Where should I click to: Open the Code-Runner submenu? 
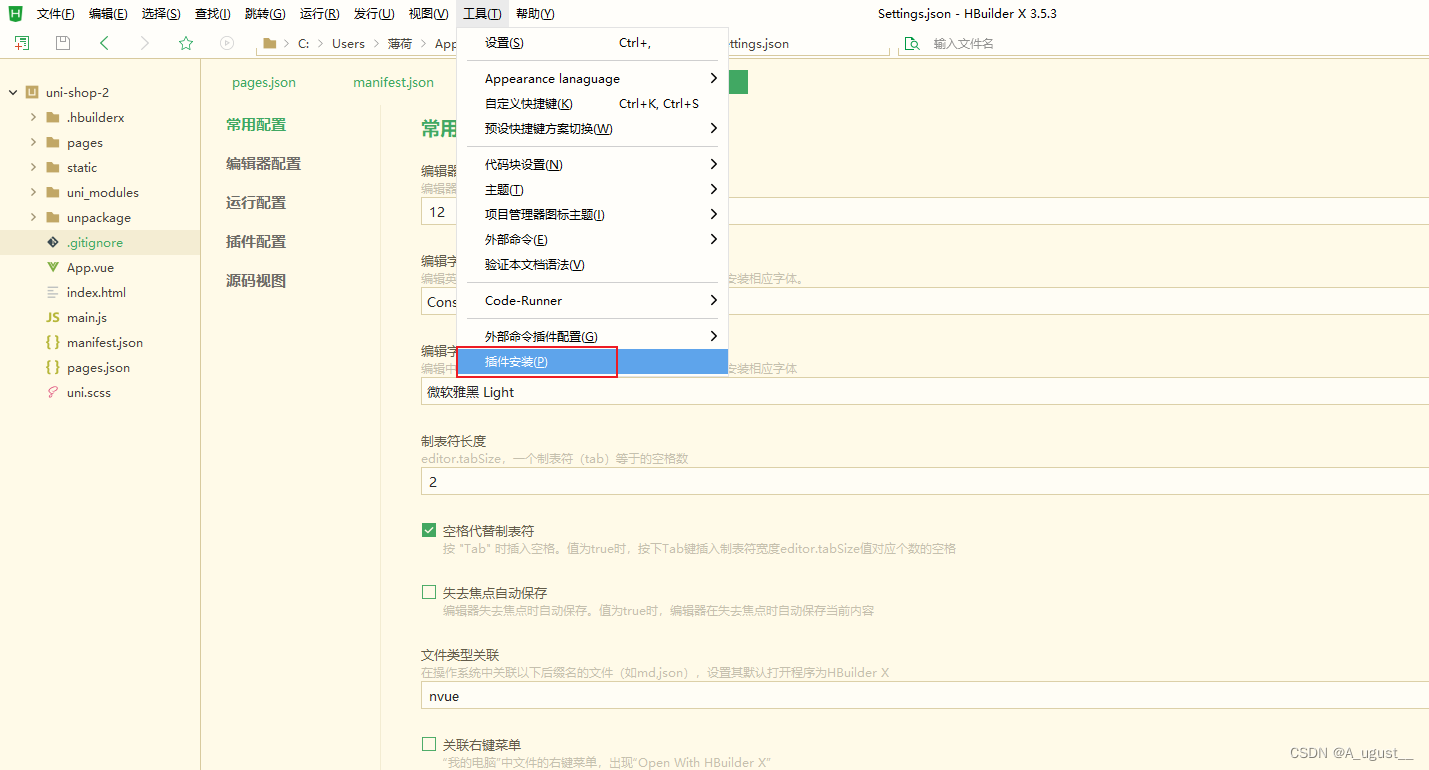tap(592, 300)
